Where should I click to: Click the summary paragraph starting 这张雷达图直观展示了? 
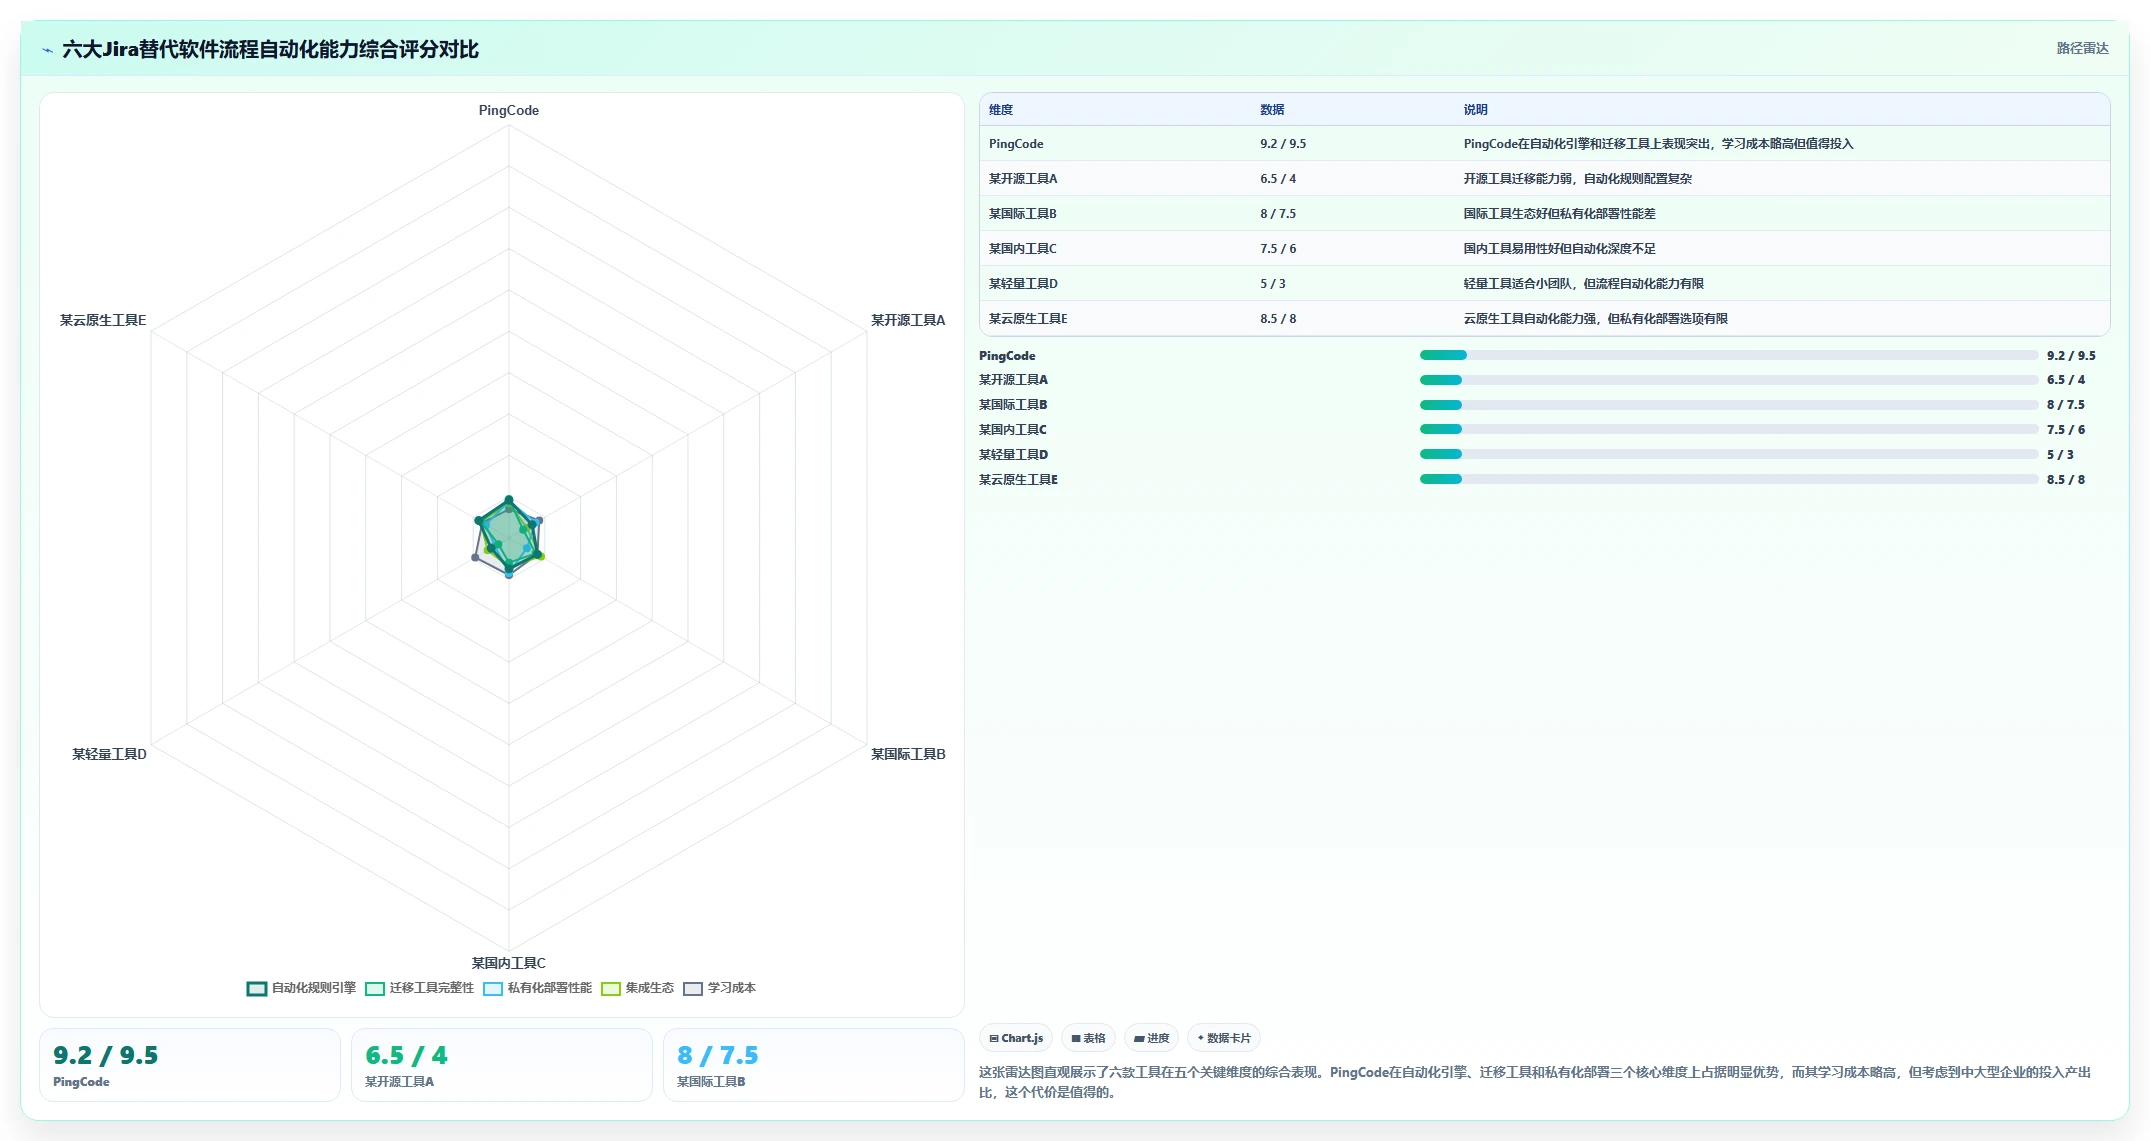[x=1535, y=1082]
